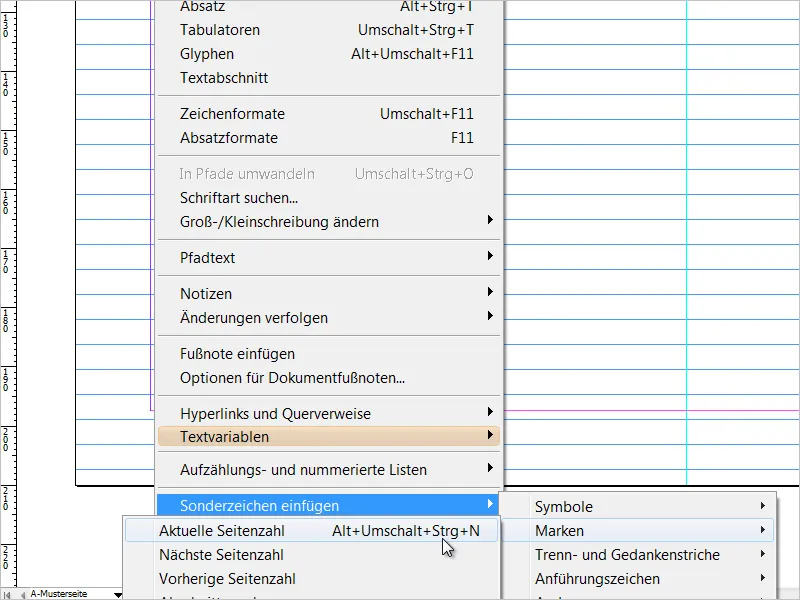The height and width of the screenshot is (600, 800).
Task: Insert Aktuelle Seitenzahl marker
Action: [311, 531]
